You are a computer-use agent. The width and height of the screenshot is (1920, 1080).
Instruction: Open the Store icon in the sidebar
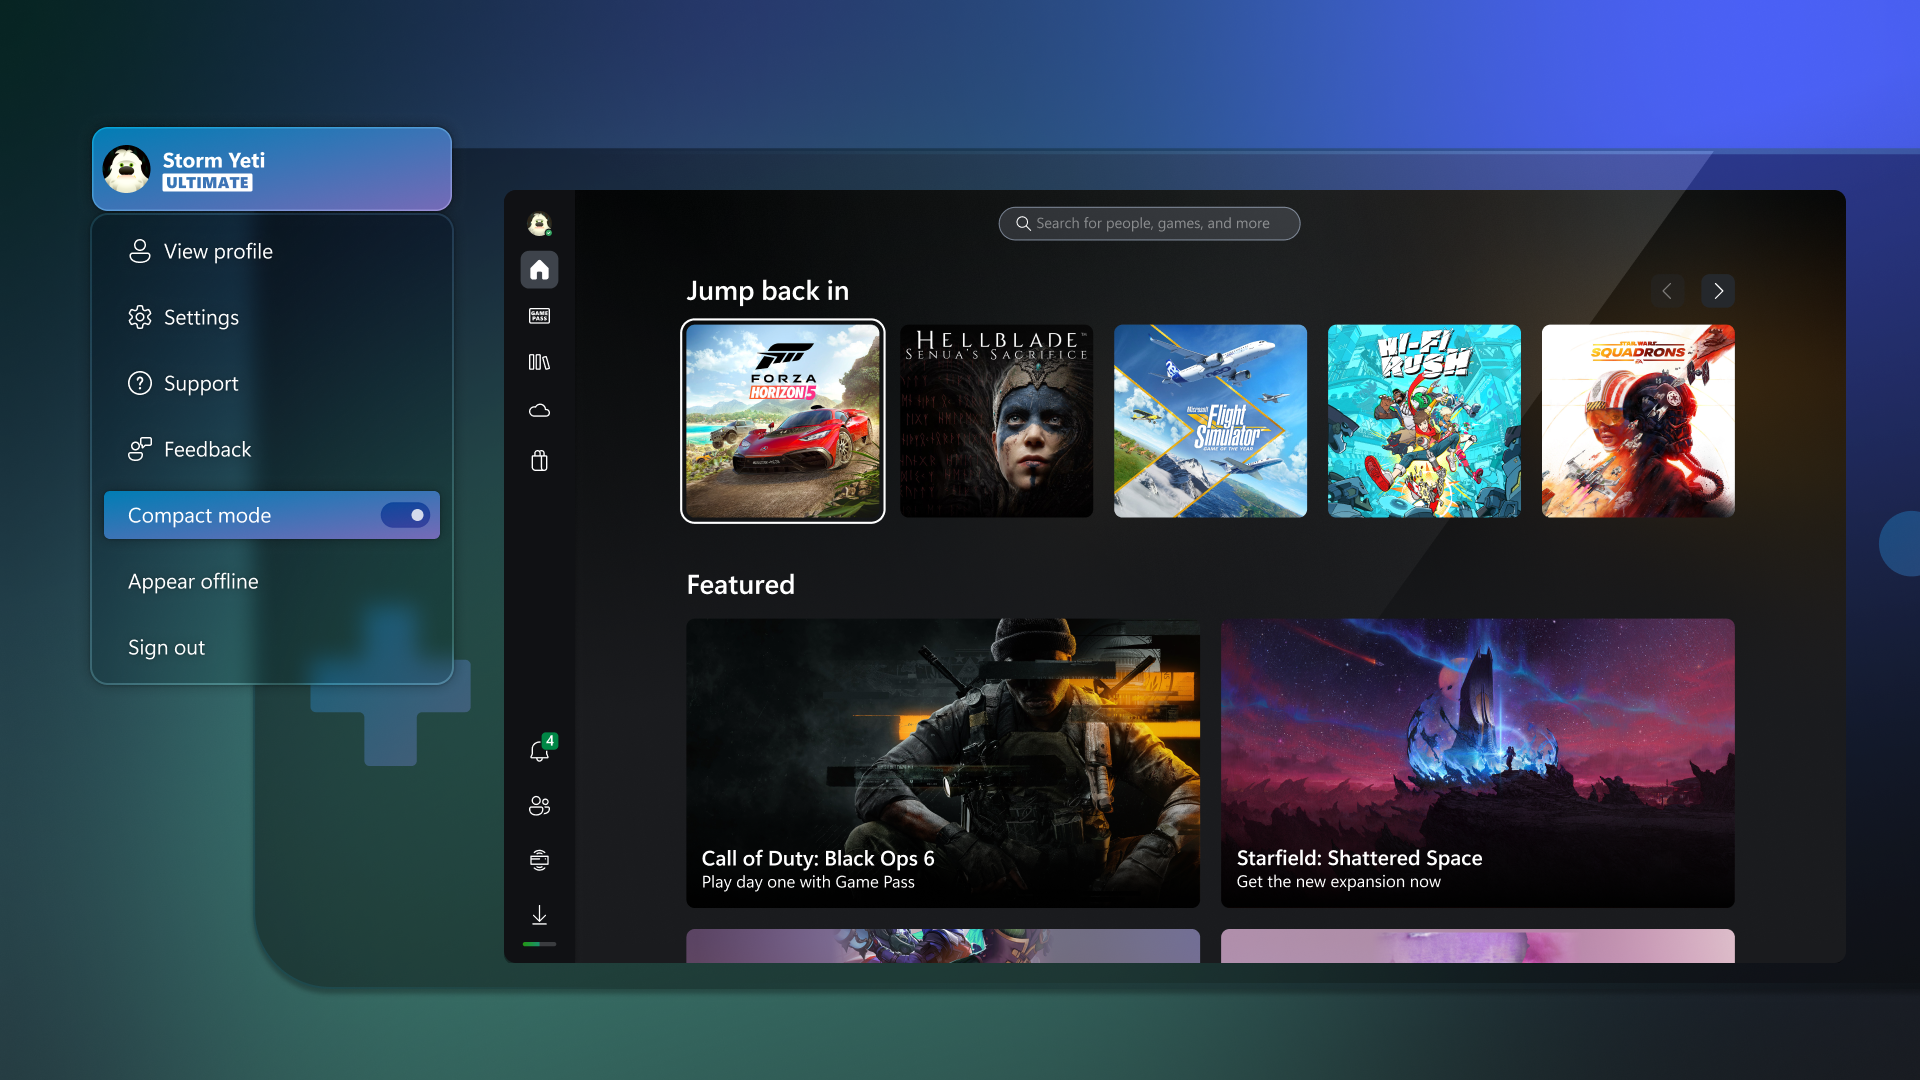click(x=539, y=461)
